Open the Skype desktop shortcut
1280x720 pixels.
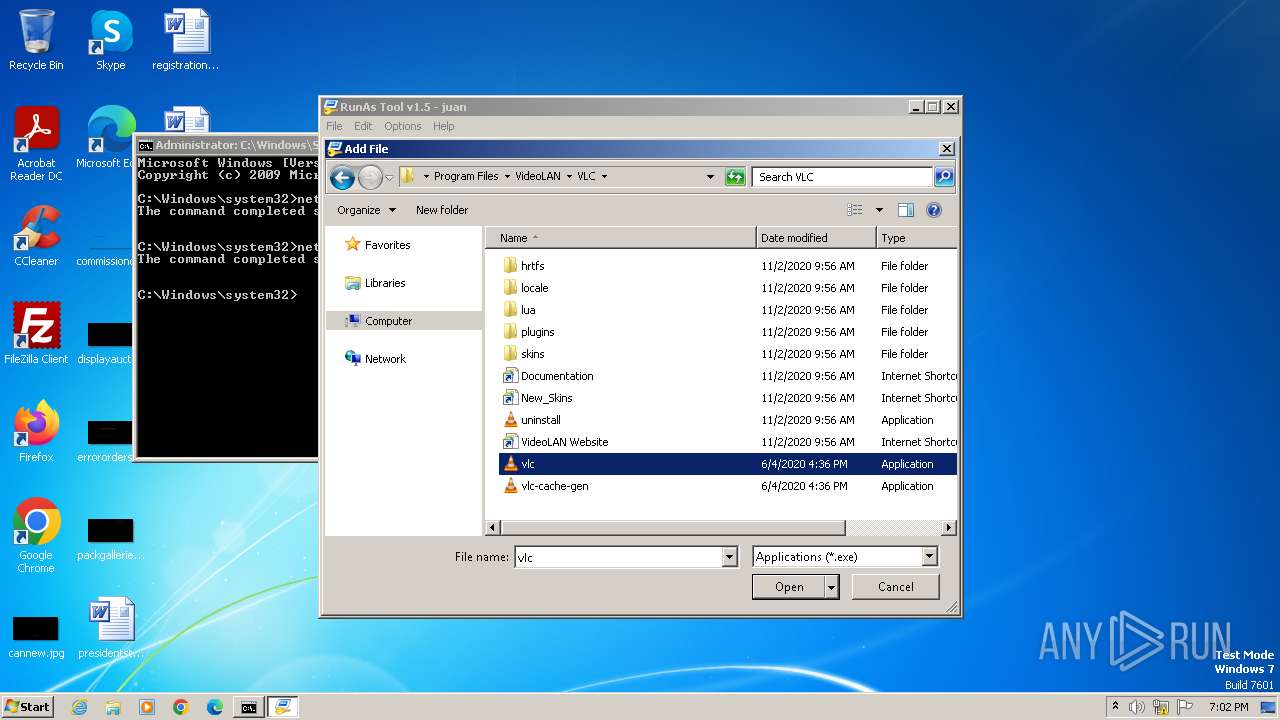click(110, 40)
